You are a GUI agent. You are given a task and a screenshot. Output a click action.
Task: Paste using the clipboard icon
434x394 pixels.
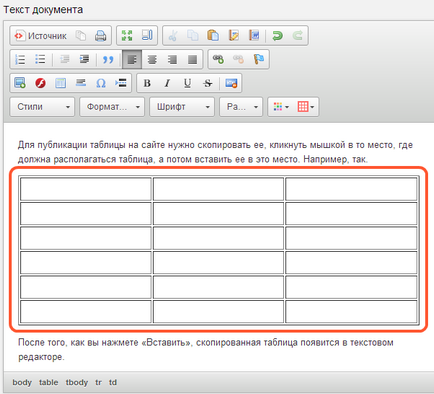[213, 35]
